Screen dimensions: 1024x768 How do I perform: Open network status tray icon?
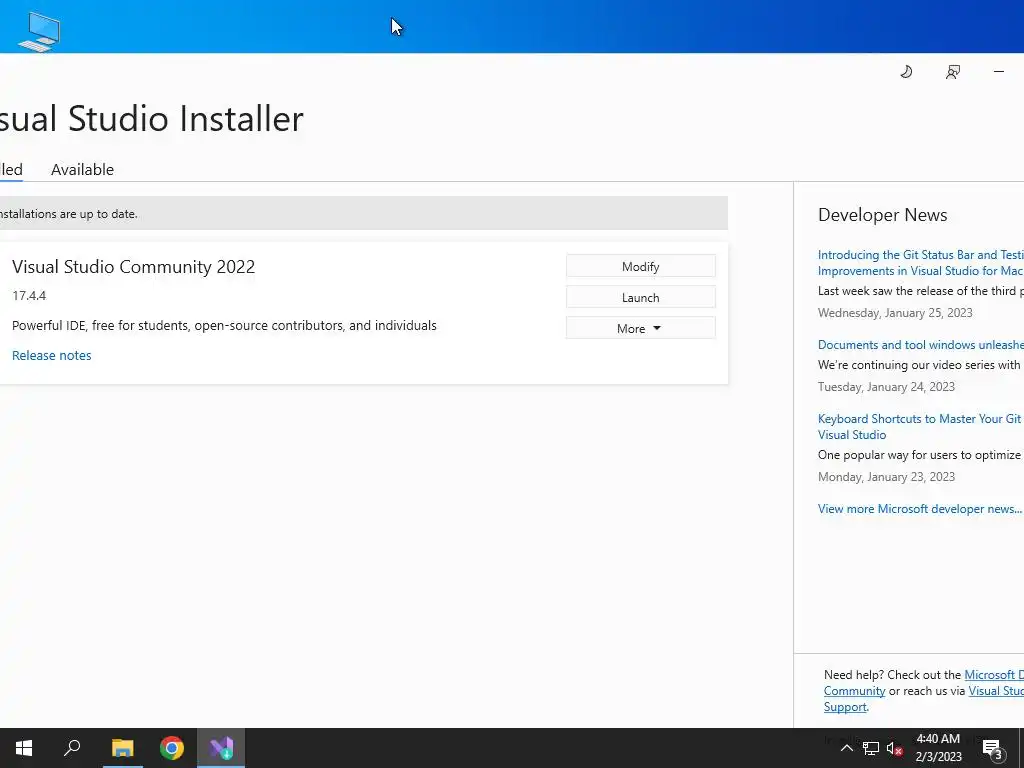tap(871, 748)
